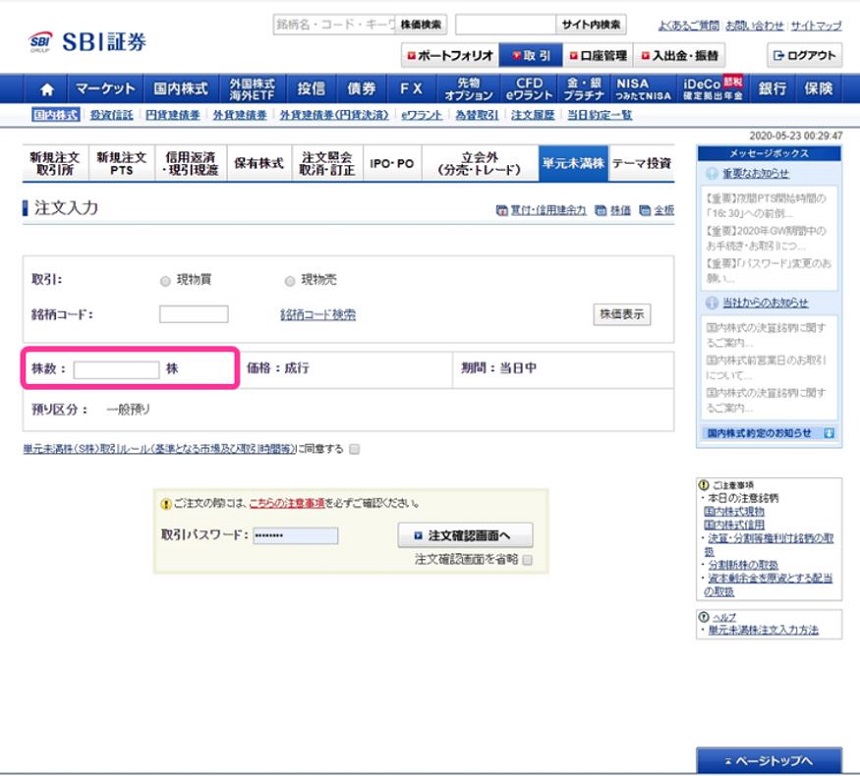Viewport: 860px width, 776px height.
Task: Open the FX menu
Action: pos(411,89)
